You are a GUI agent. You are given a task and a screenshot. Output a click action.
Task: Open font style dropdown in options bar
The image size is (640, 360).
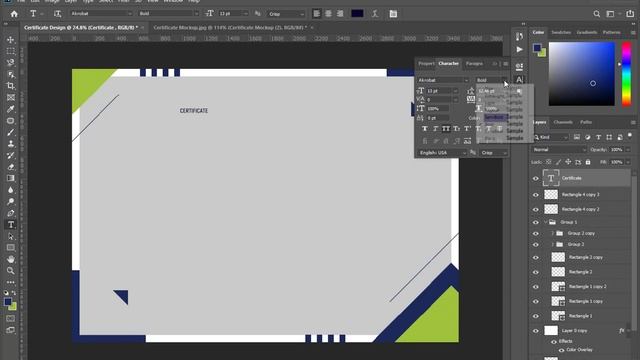[x=168, y=13]
